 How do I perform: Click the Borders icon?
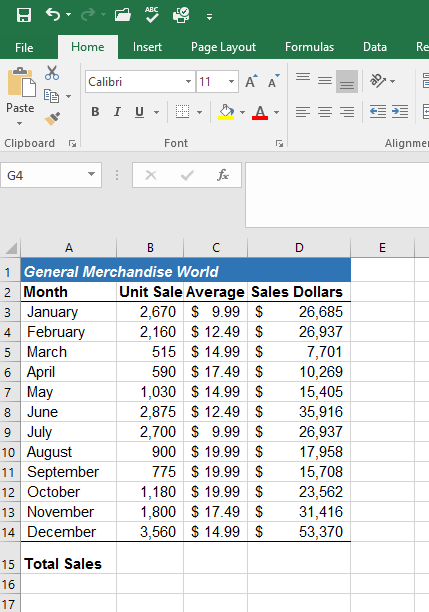tap(182, 112)
